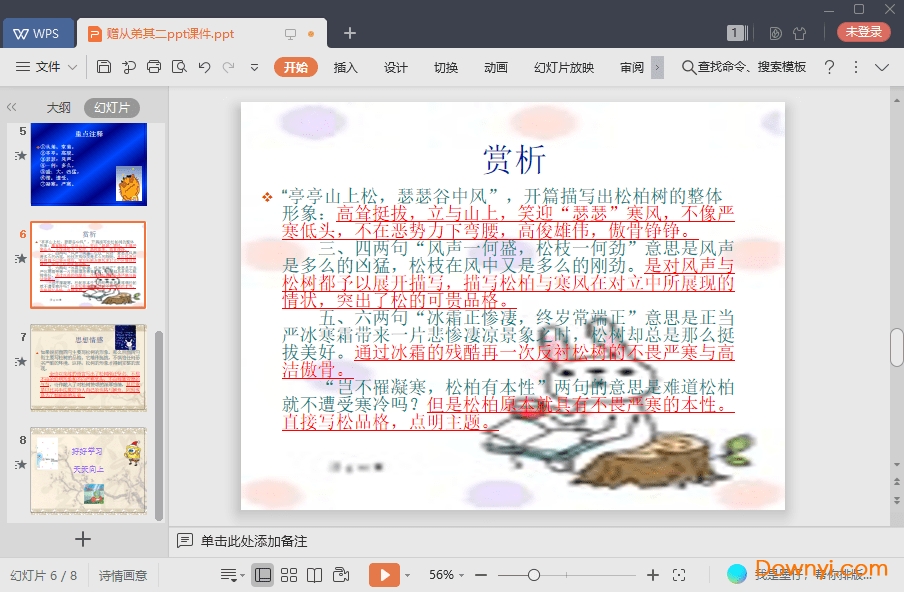Click the notes icon beside 单击此处添加备注
This screenshot has height=592, width=904.
(x=184, y=540)
